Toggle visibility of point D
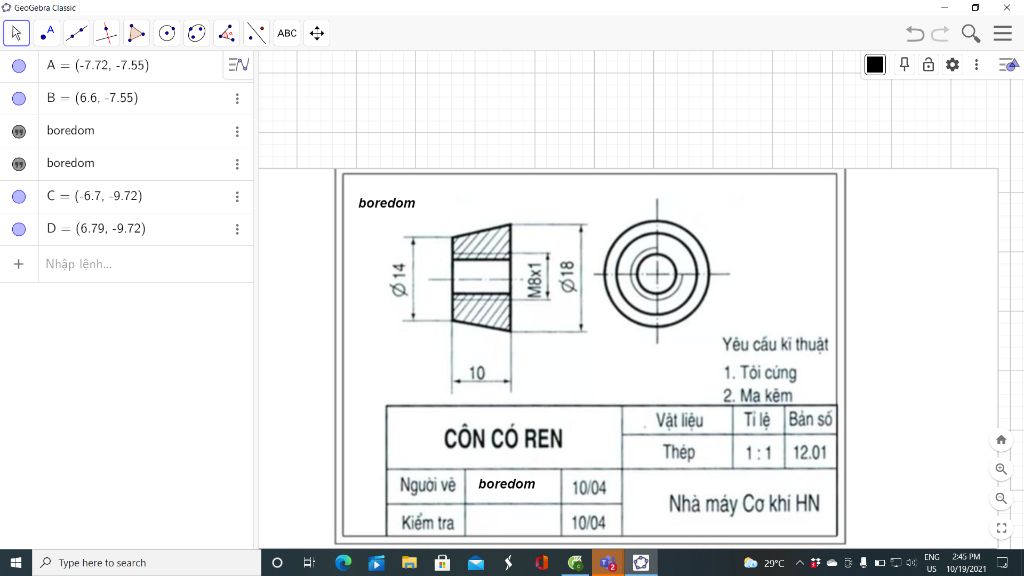 19,229
